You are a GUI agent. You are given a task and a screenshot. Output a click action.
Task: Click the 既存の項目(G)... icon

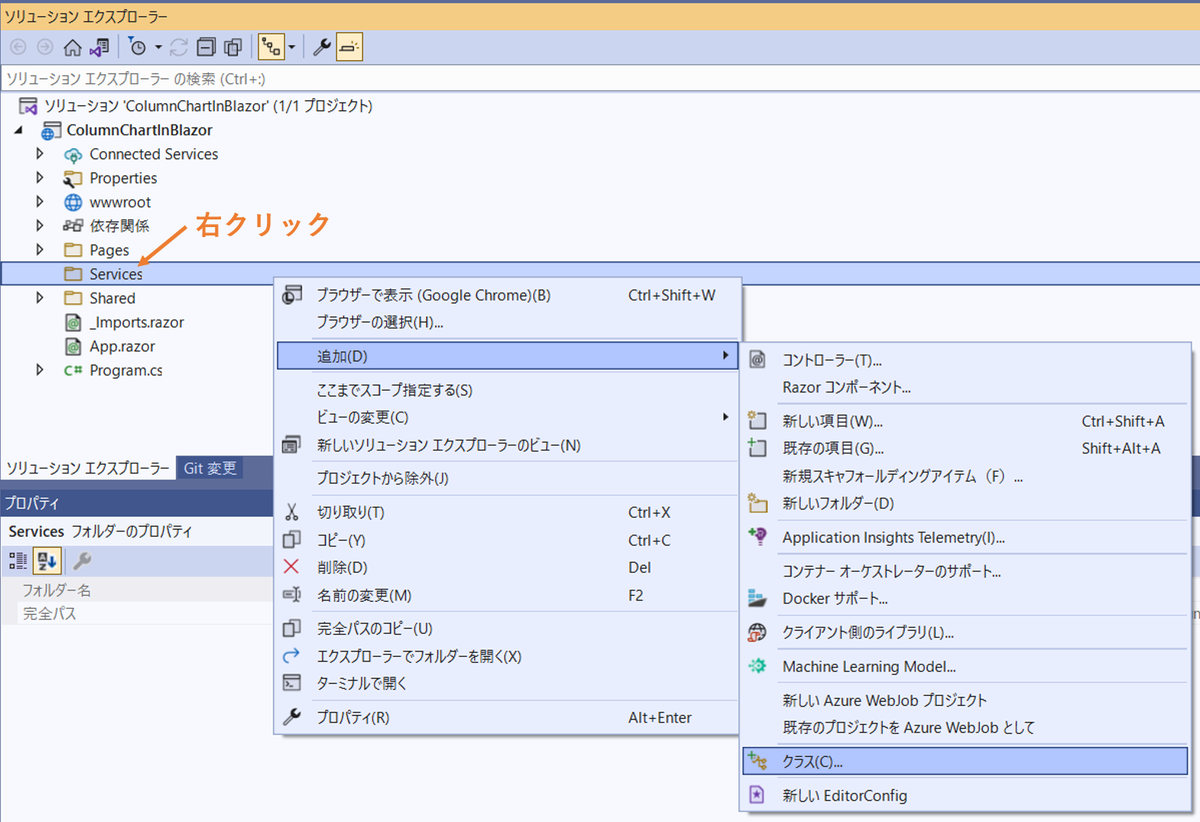758,448
